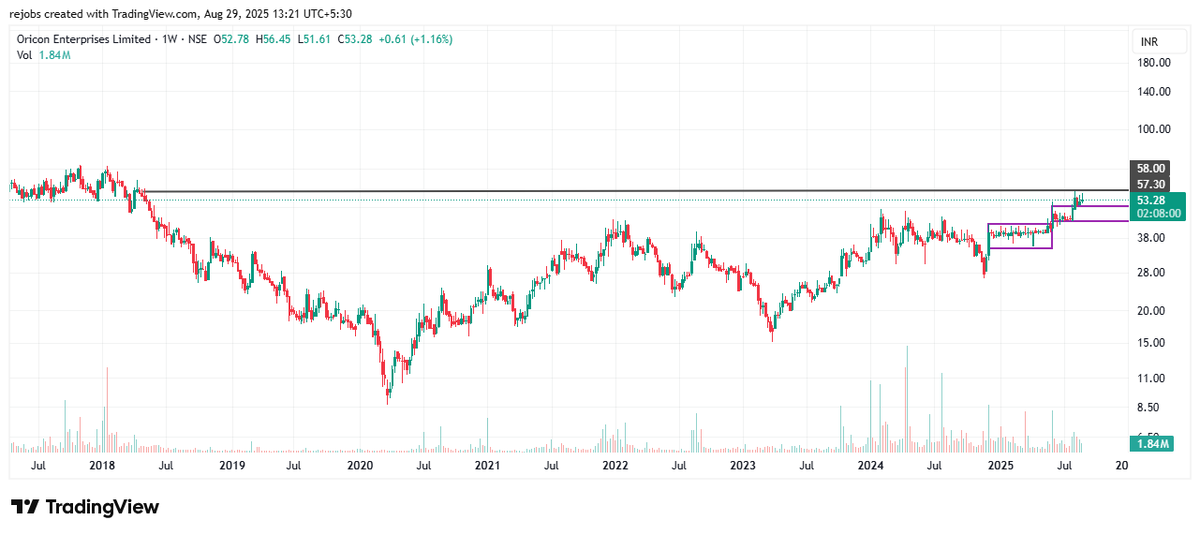Click the 100.00 price axis label
This screenshot has width=1200, height=535.
pos(1153,130)
